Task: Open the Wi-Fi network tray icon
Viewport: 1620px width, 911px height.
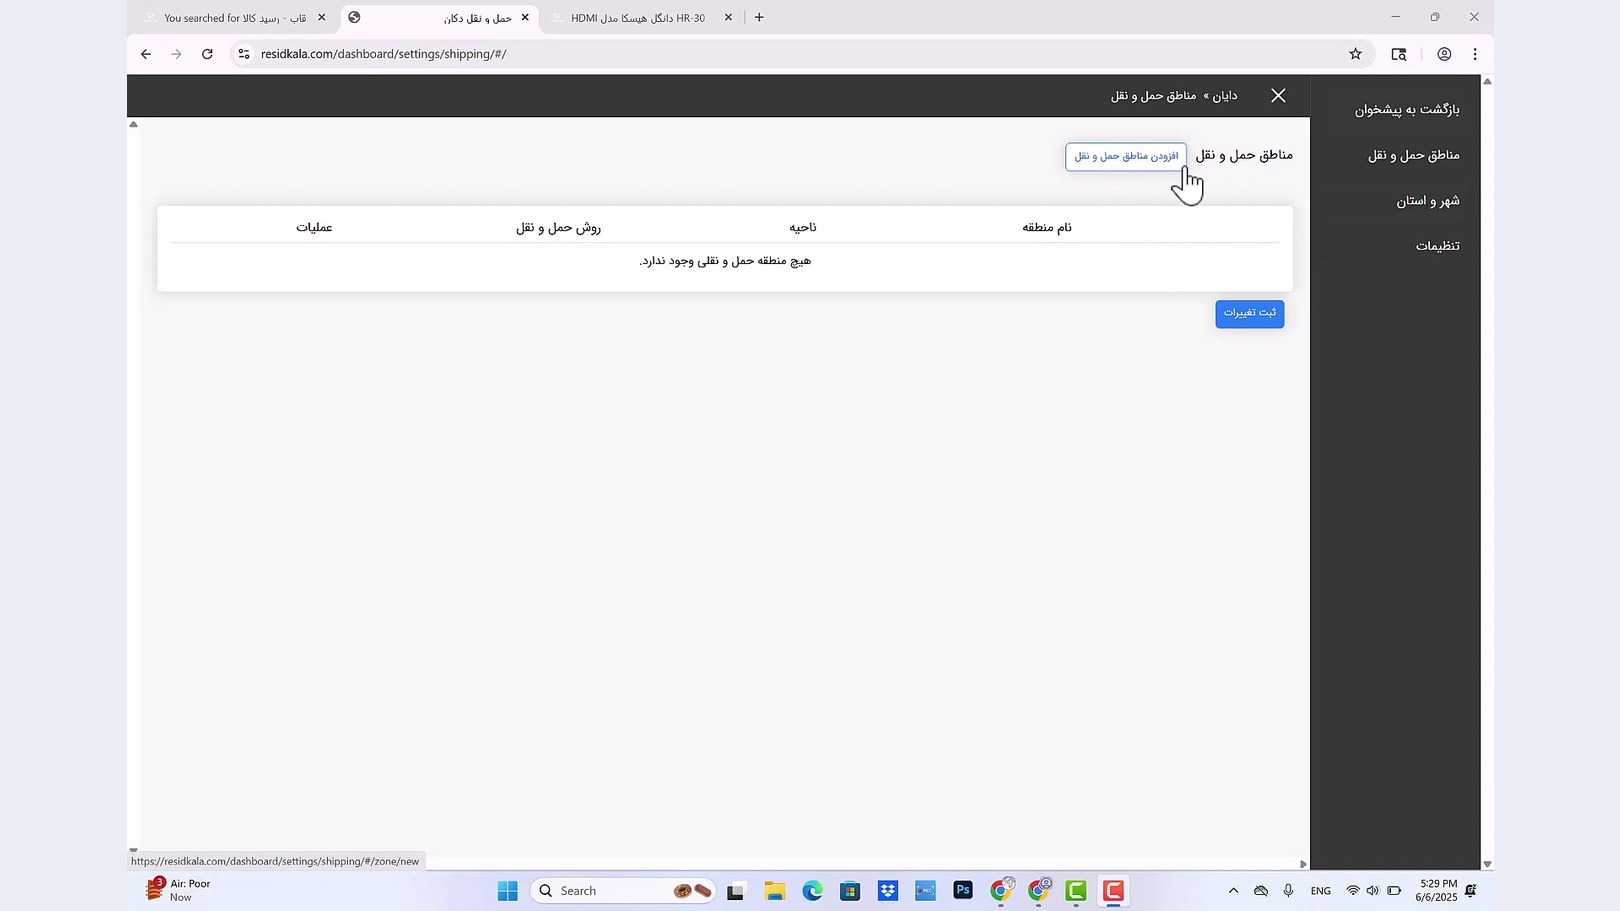Action: [1353, 891]
